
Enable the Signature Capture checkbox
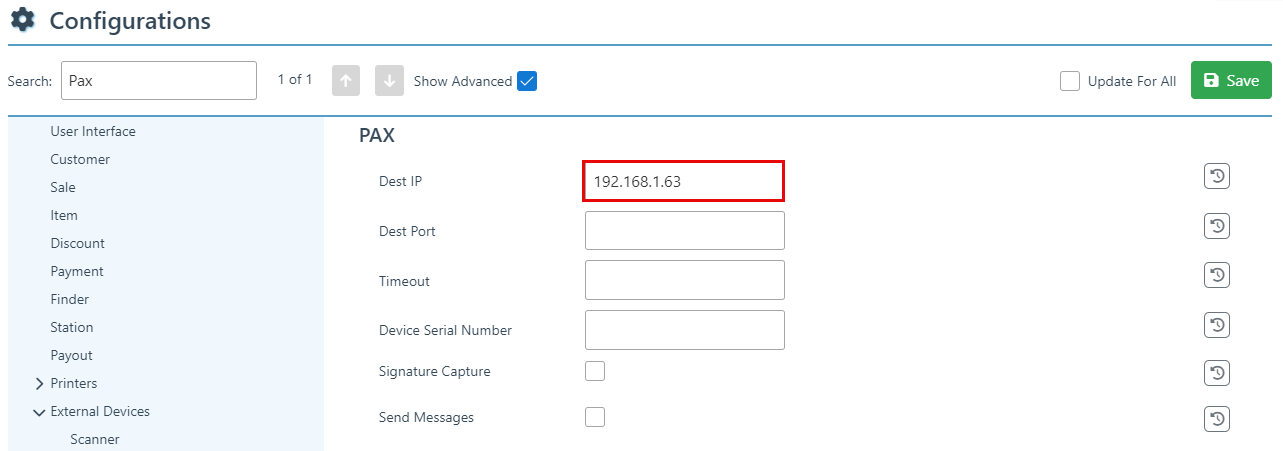595,371
